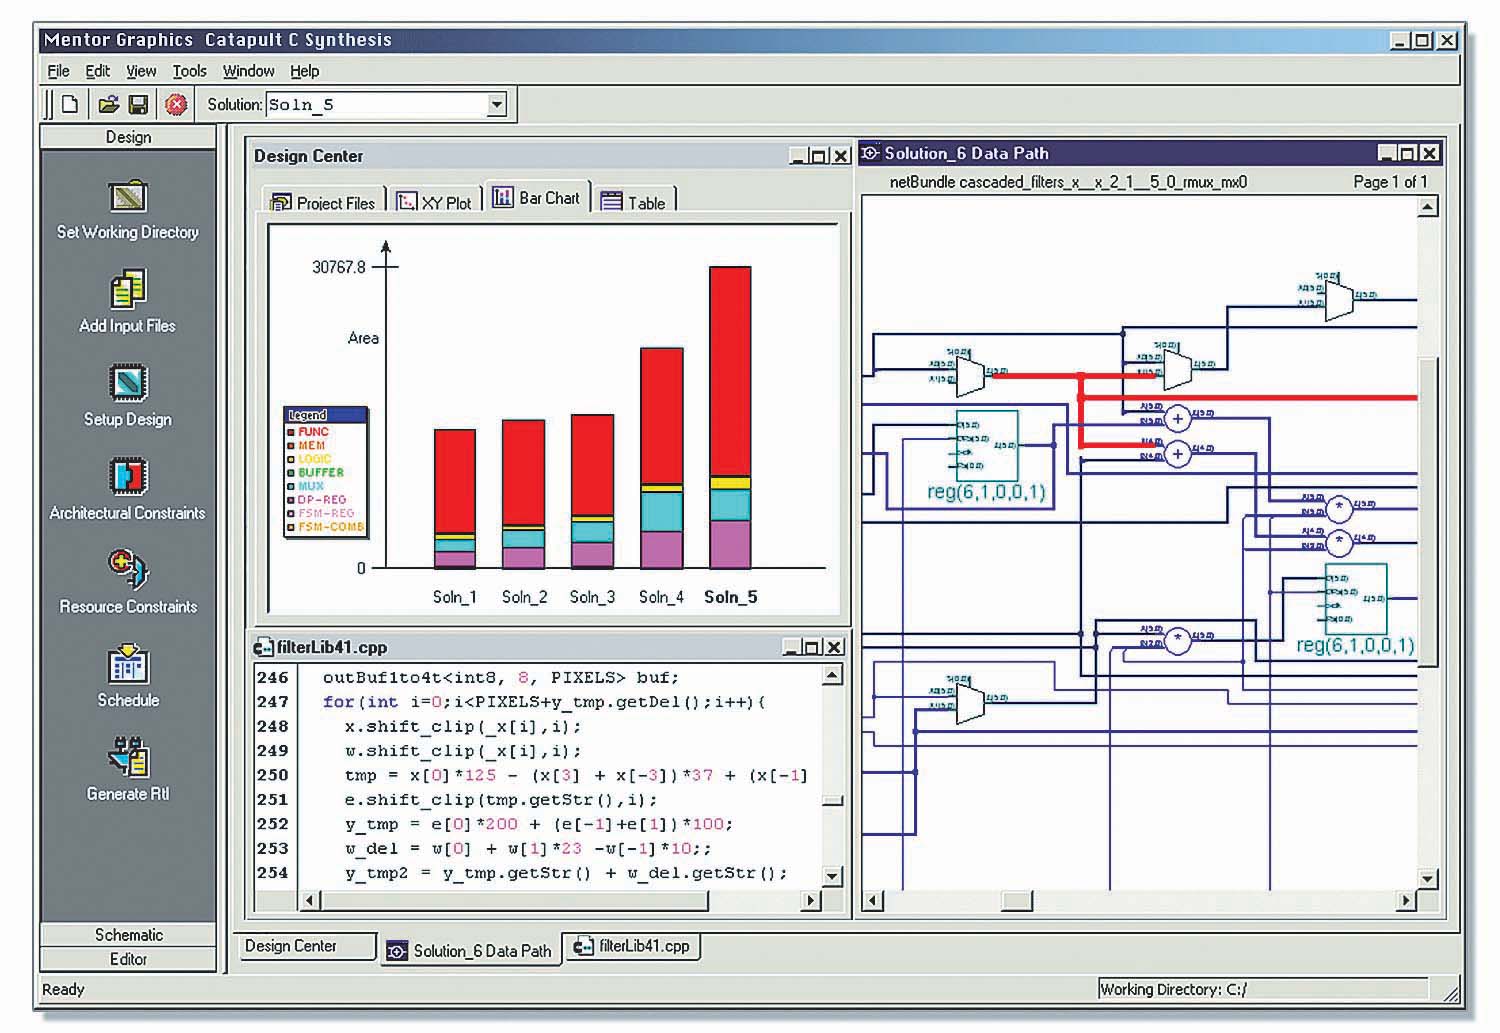The height and width of the screenshot is (1033, 1500).
Task: Click left arrow of Data Path horizontal scrollbar
Action: coord(873,901)
